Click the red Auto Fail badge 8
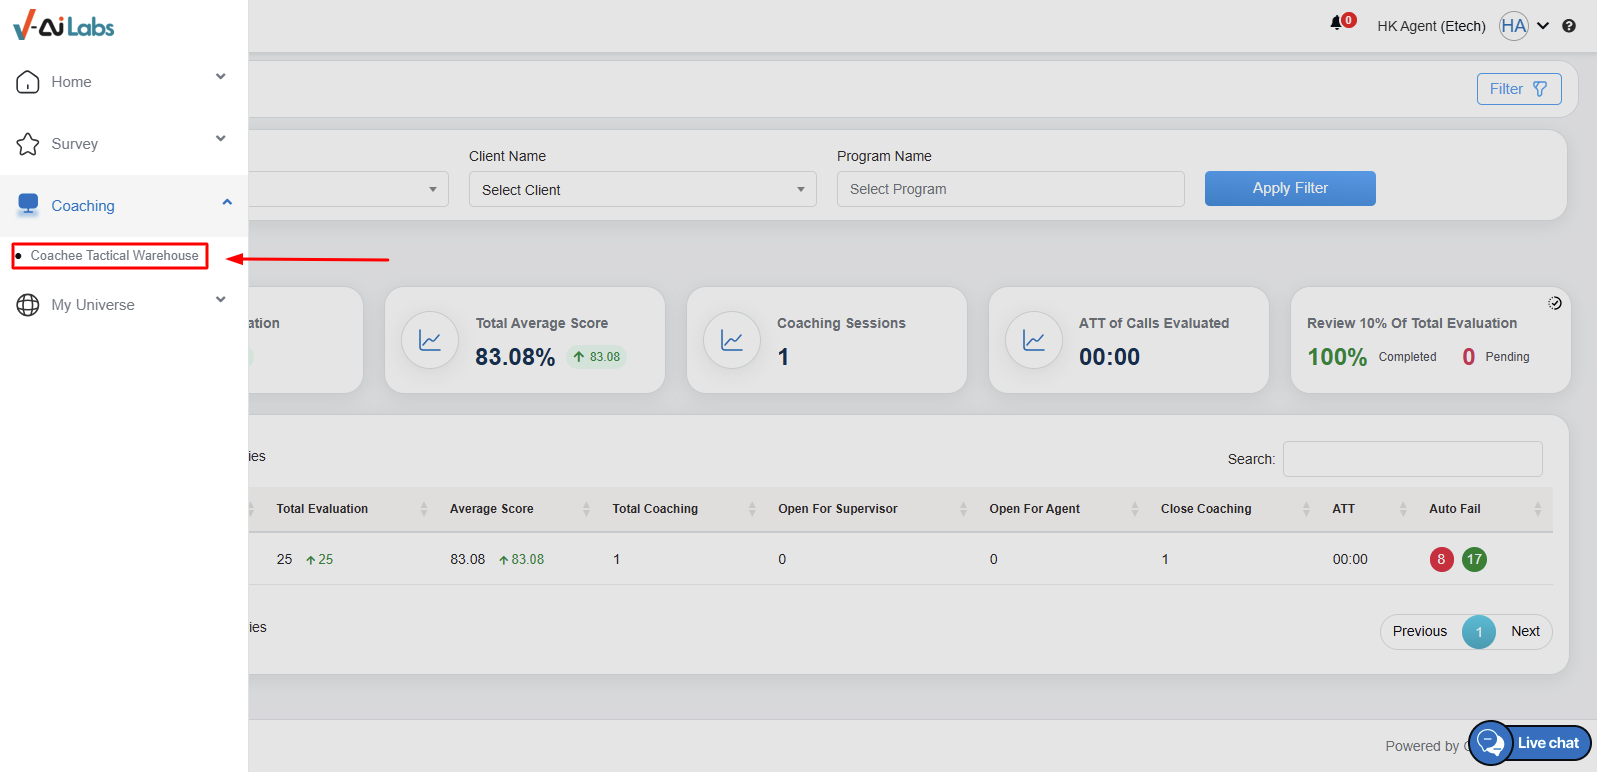This screenshot has width=1597, height=772. (x=1441, y=559)
